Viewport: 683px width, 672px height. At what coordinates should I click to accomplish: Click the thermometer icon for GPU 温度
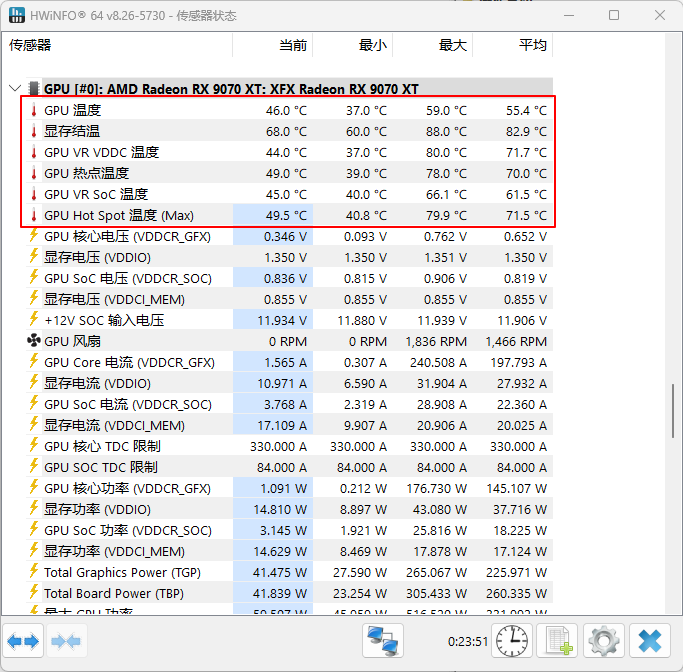(34, 110)
